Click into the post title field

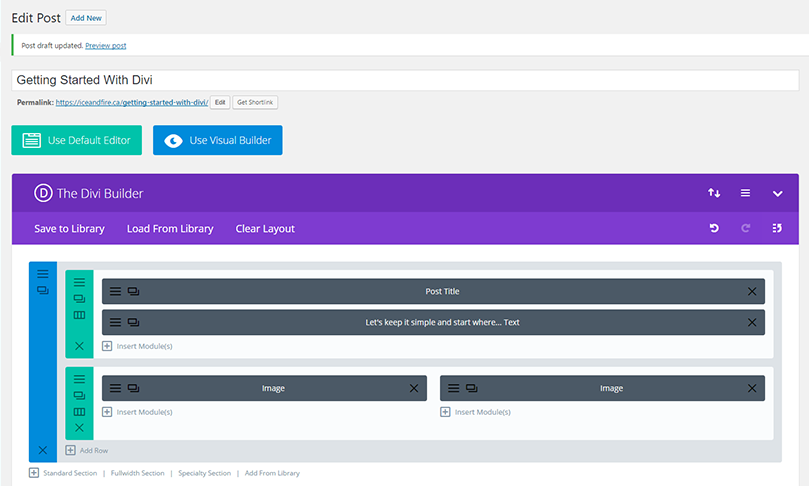pyautogui.click(x=405, y=80)
